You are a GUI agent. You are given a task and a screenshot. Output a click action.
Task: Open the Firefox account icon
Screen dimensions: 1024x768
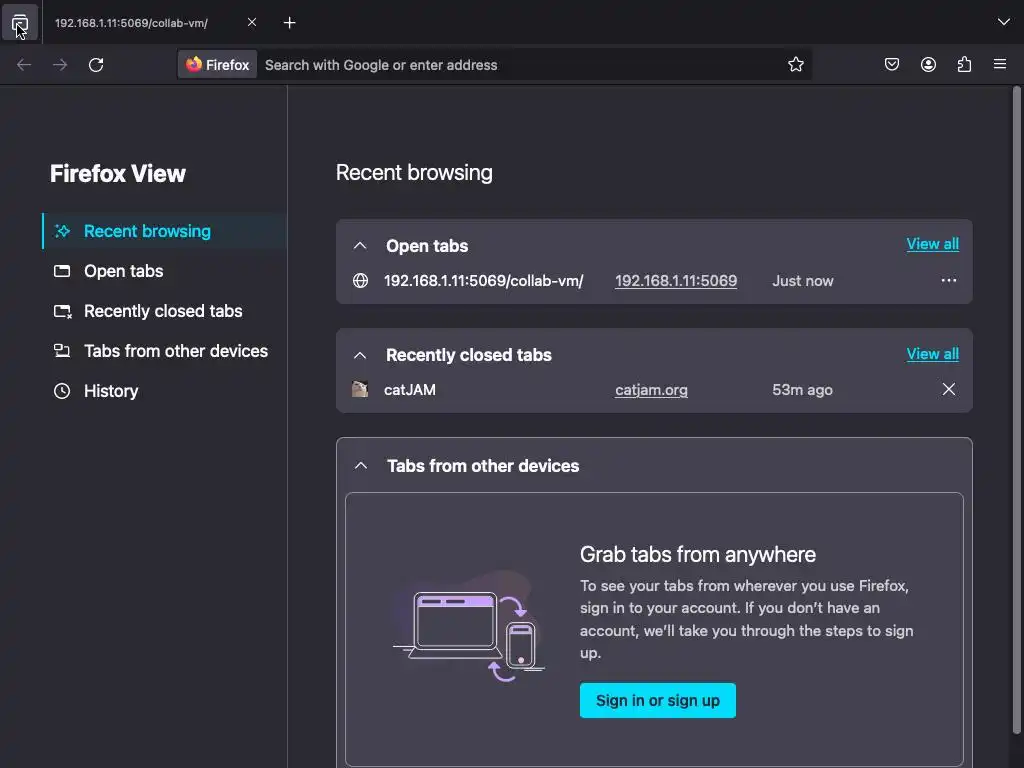928,64
